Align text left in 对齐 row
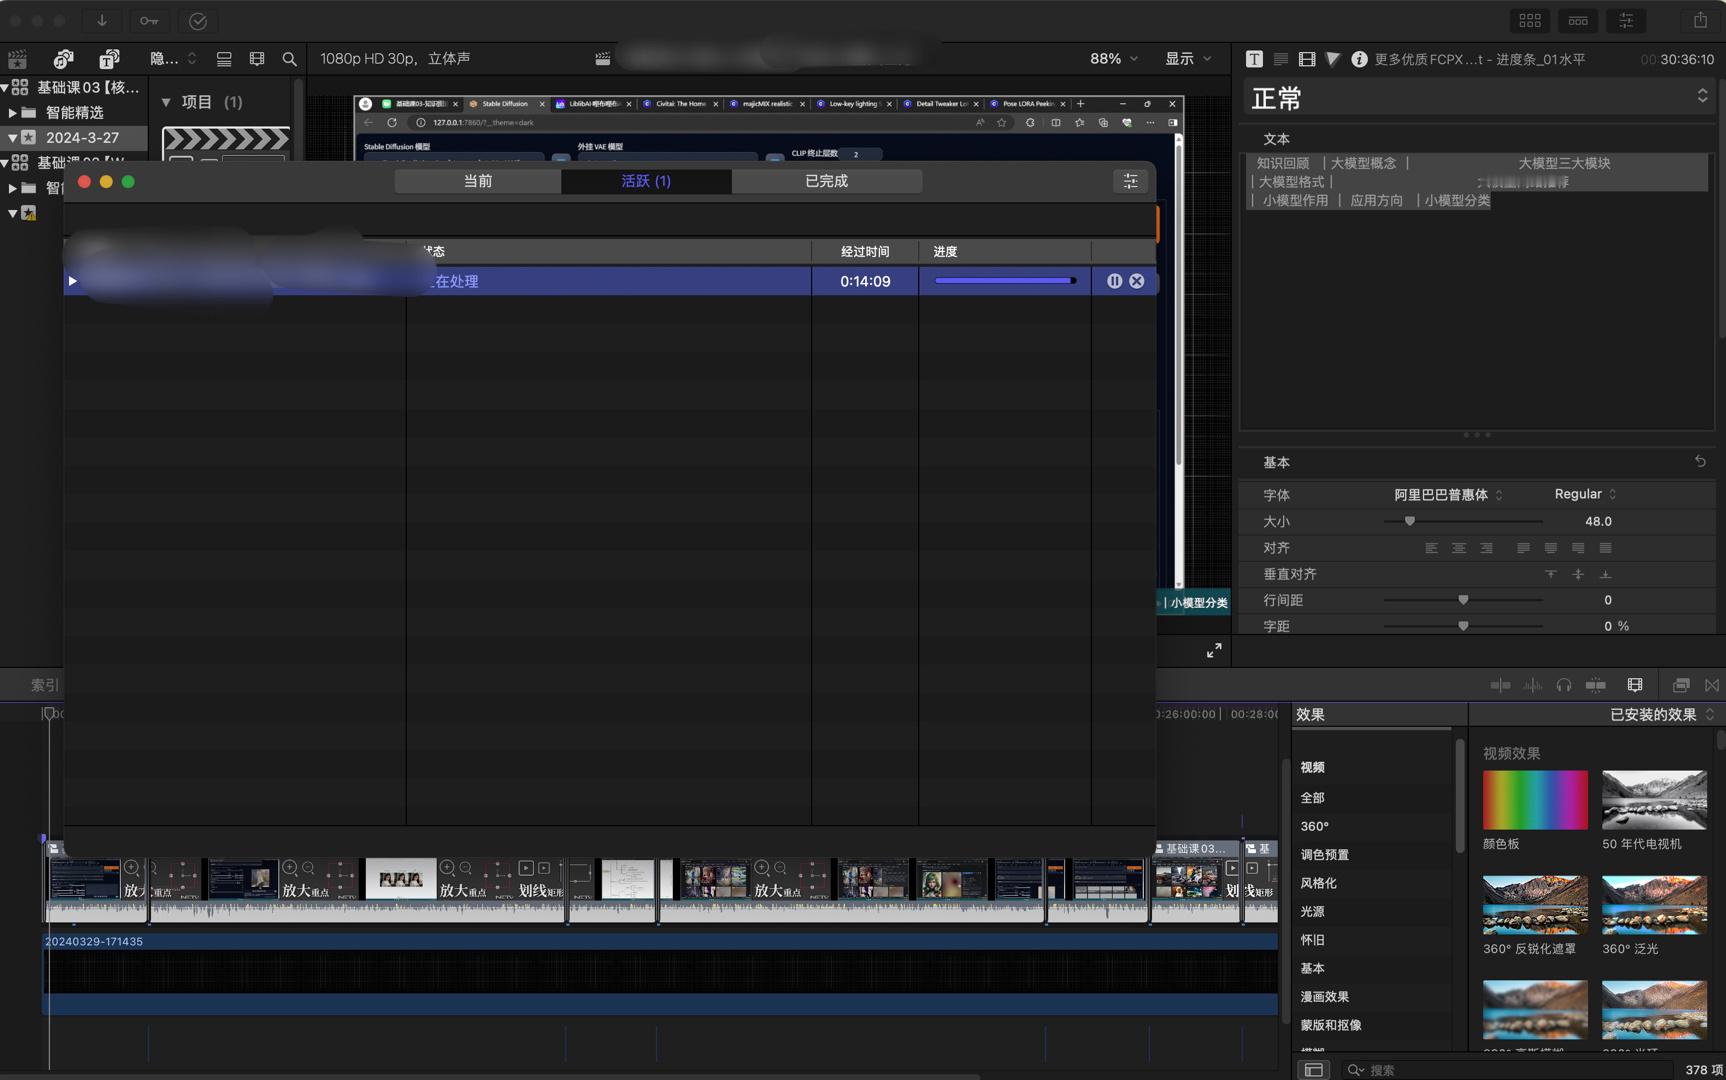The width and height of the screenshot is (1726, 1080). pyautogui.click(x=1431, y=548)
